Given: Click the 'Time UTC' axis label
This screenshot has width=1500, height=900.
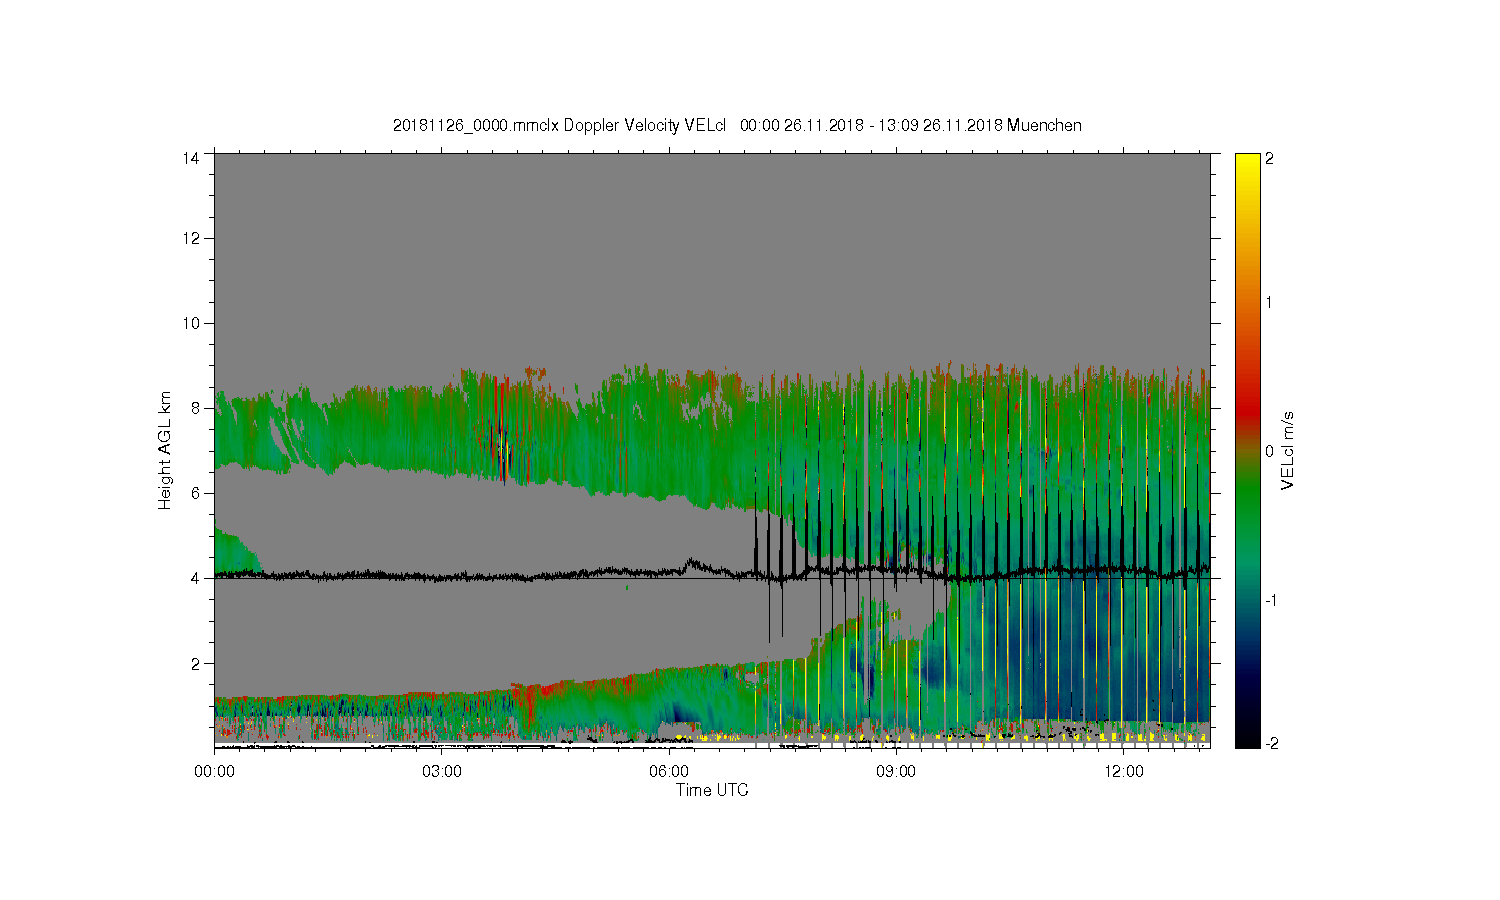Looking at the screenshot, I should (x=712, y=790).
